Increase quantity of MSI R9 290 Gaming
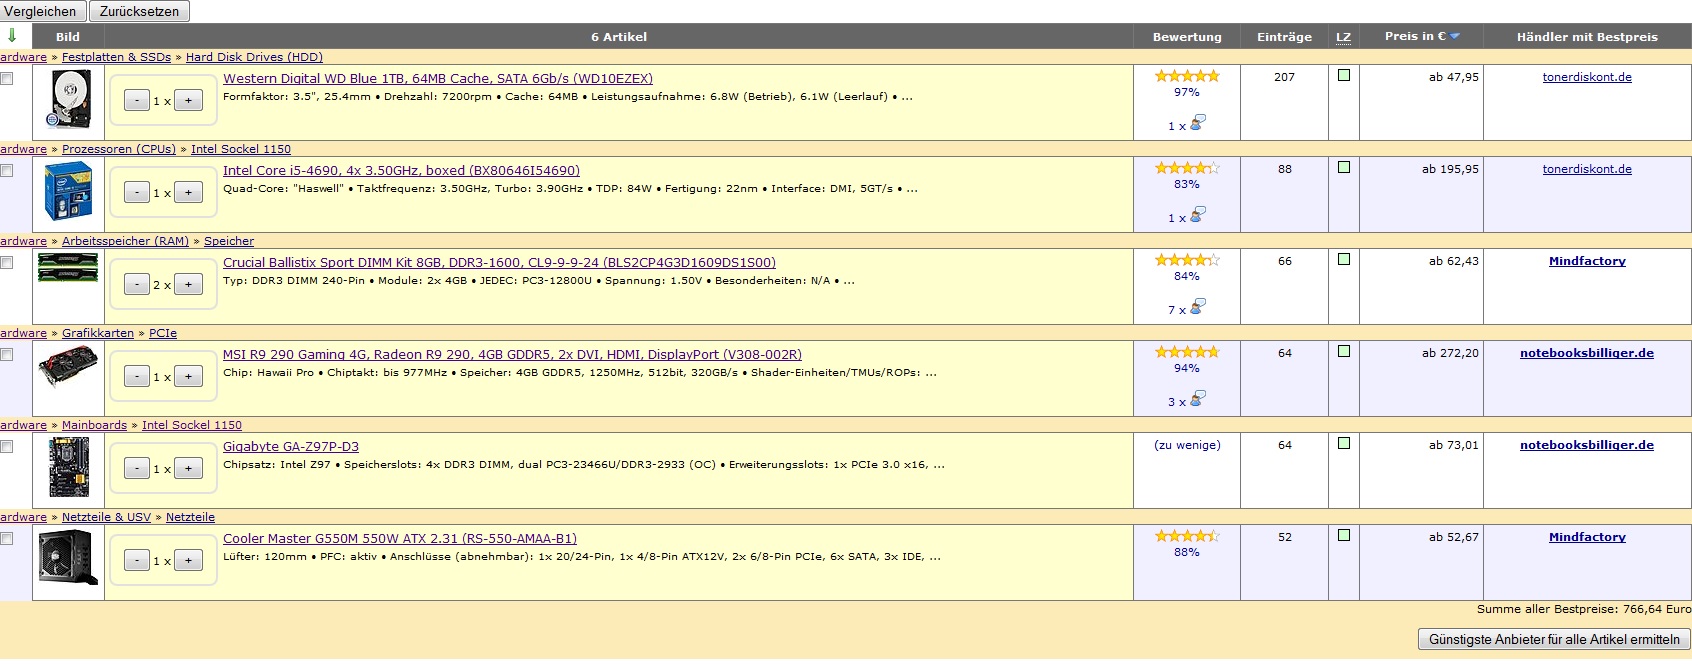Viewport: 1692px width, 664px height. pos(188,376)
